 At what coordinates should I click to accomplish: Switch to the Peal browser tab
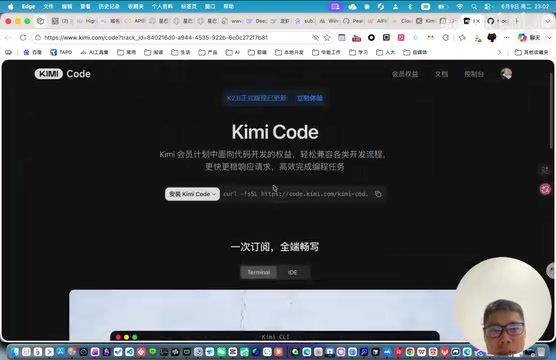click(x=353, y=21)
